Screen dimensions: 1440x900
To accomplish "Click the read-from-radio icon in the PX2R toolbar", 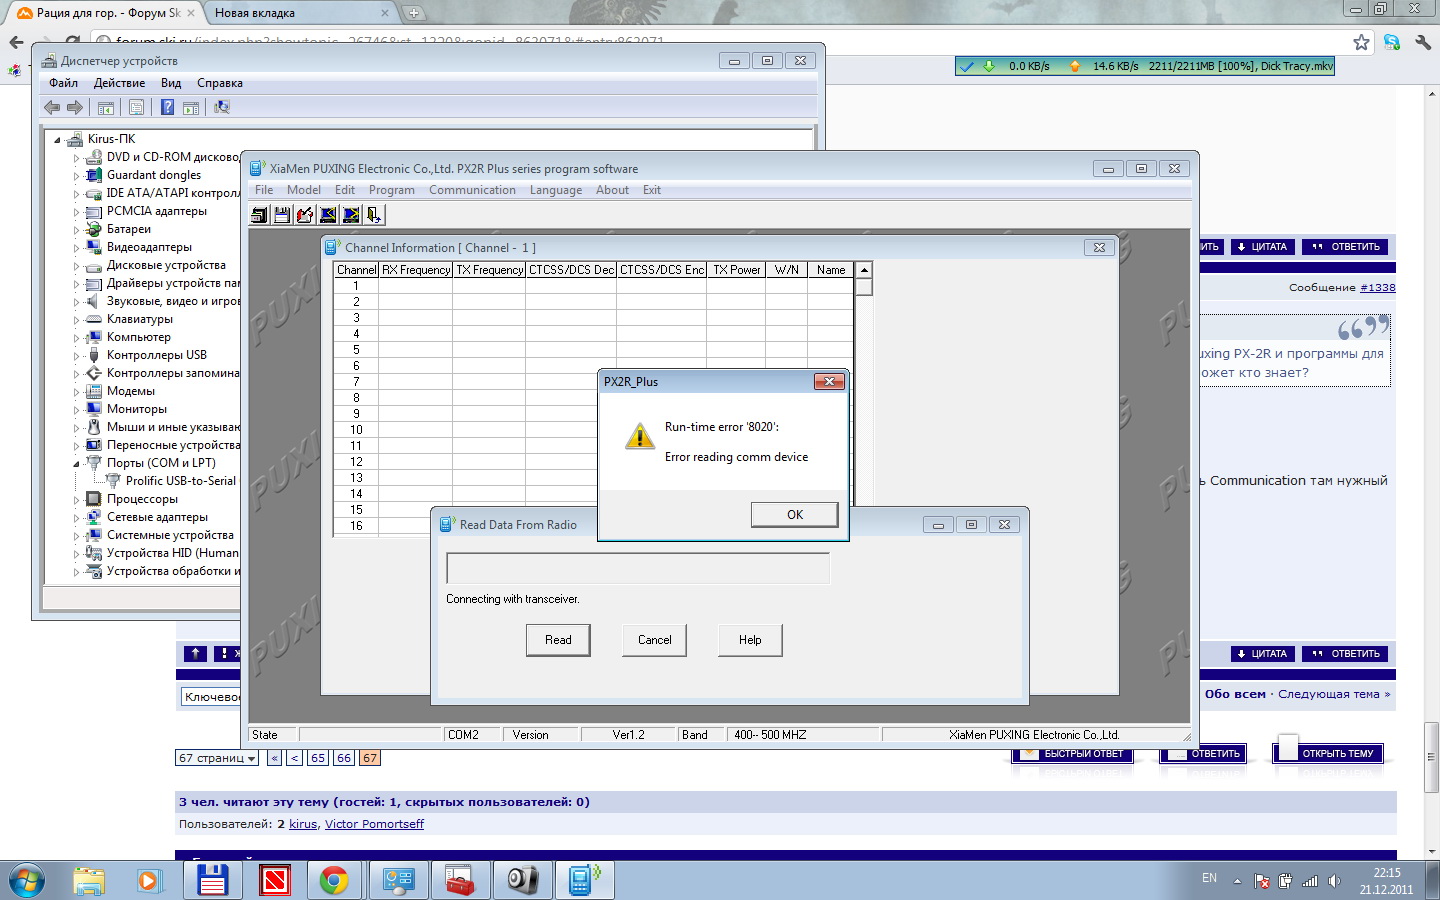I will [328, 215].
